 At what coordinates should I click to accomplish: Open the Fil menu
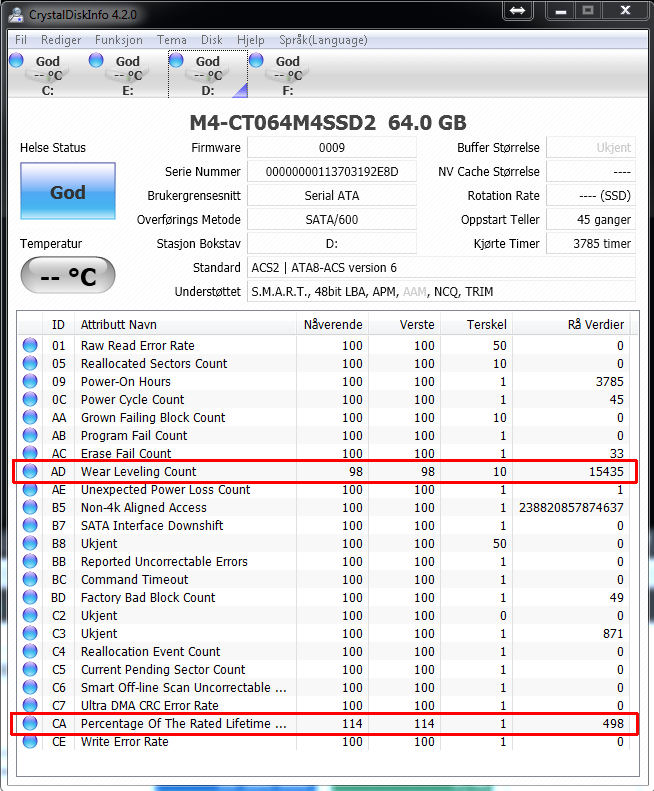coord(21,40)
